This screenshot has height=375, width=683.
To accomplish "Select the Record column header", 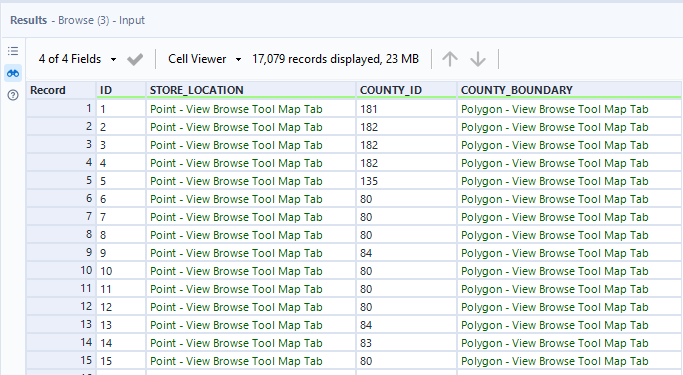I will (x=61, y=90).
